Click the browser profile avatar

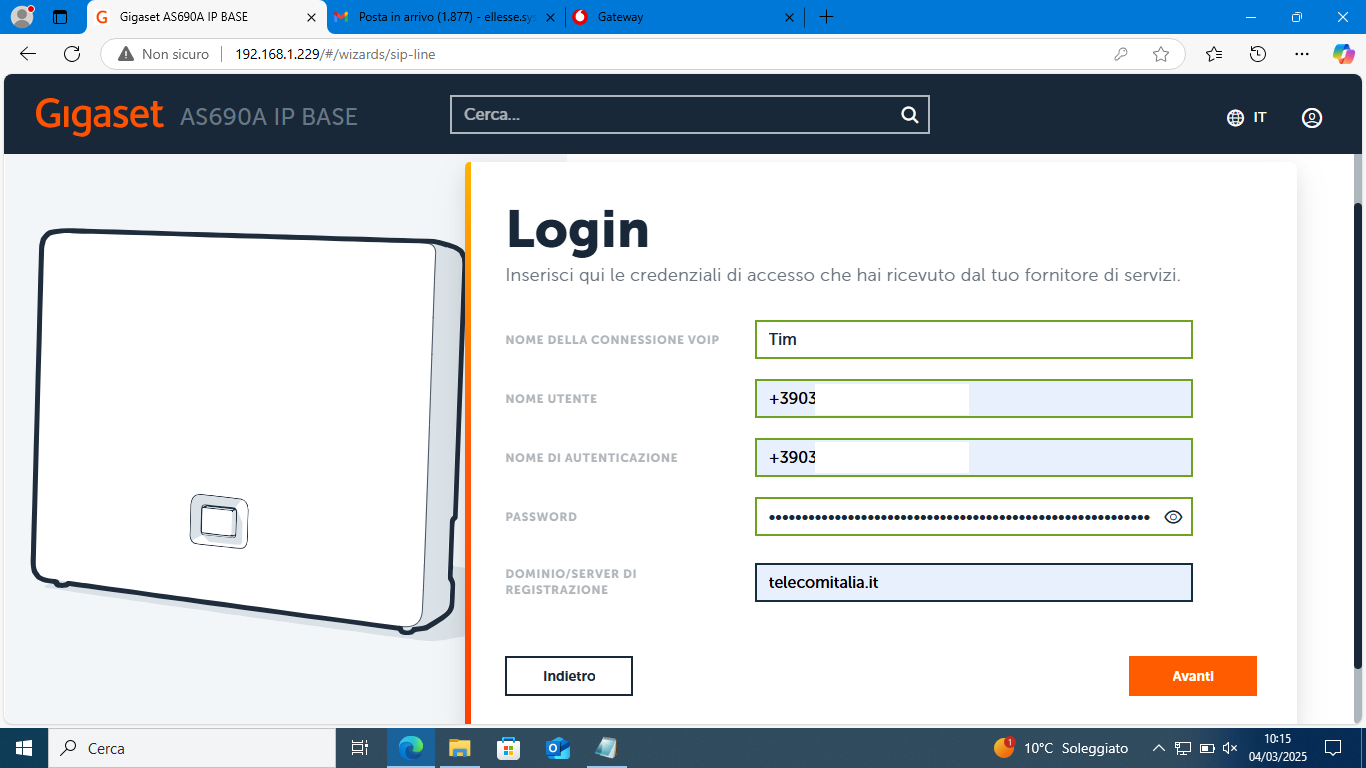coord(22,16)
